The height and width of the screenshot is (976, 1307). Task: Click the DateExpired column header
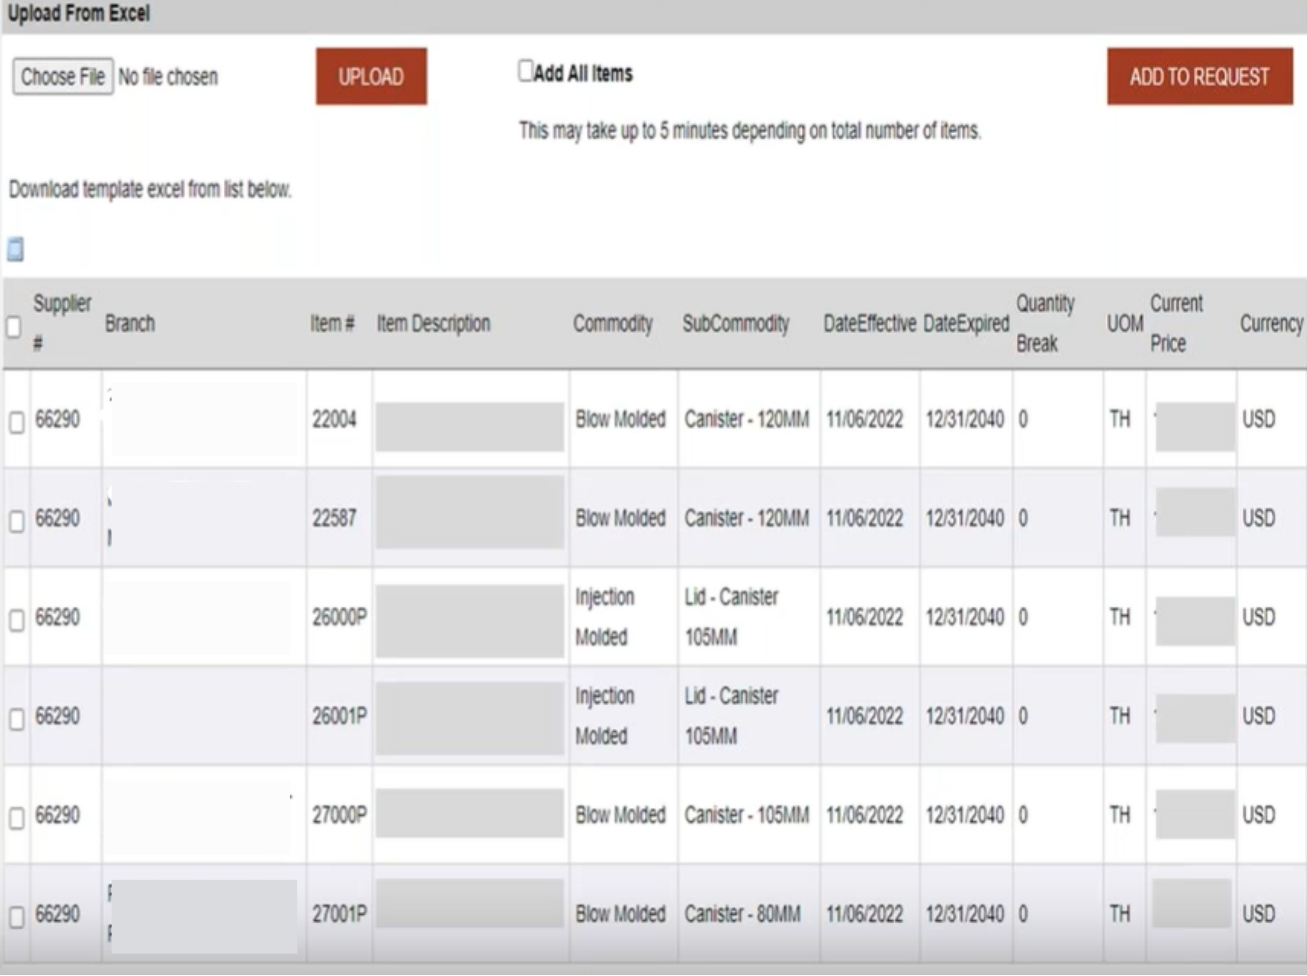965,324
